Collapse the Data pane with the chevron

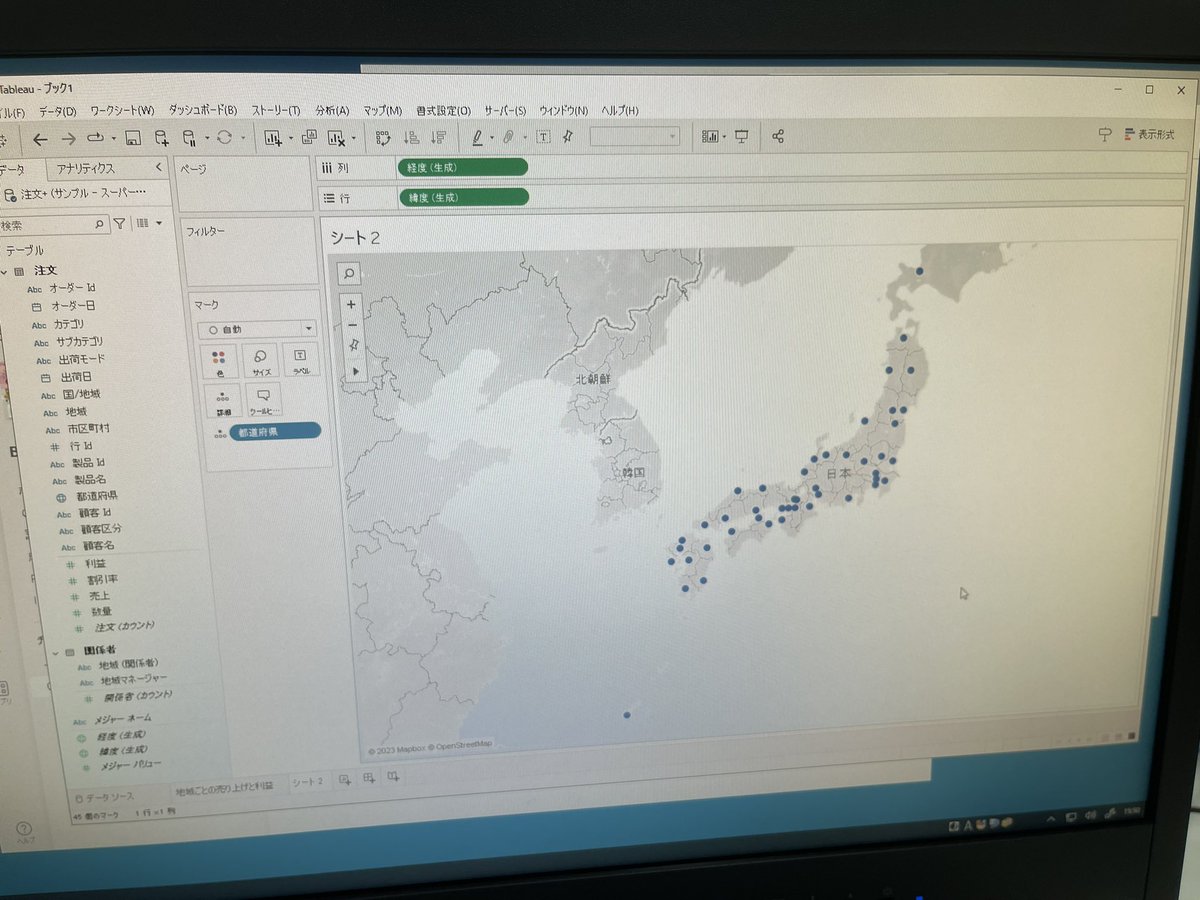point(158,168)
